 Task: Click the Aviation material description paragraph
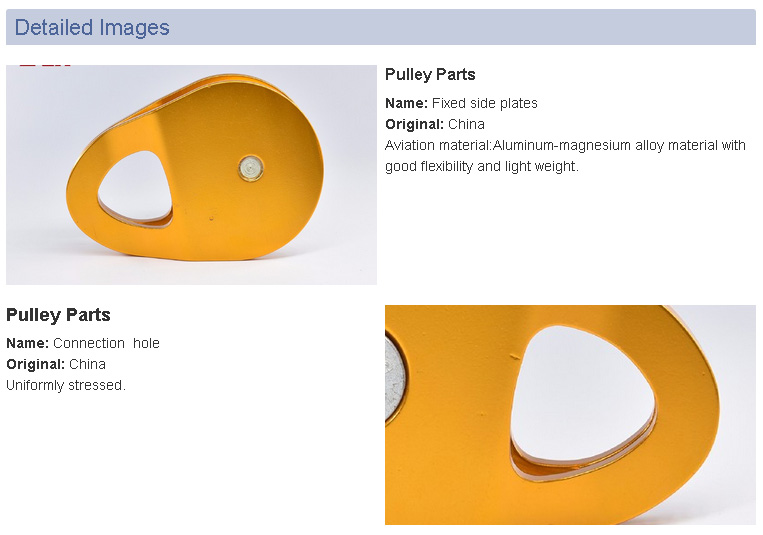[x=565, y=156]
